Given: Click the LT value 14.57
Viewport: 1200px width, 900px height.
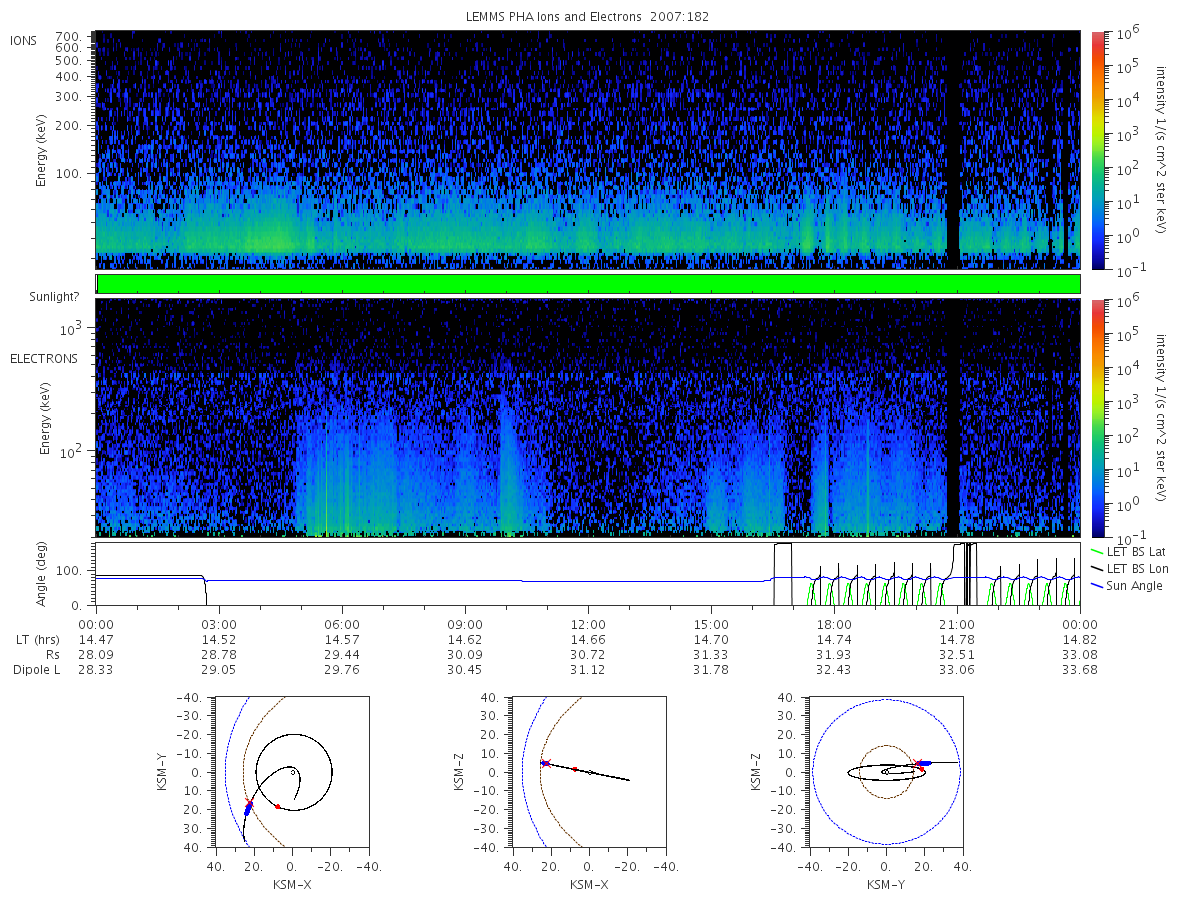Looking at the screenshot, I should [x=342, y=638].
